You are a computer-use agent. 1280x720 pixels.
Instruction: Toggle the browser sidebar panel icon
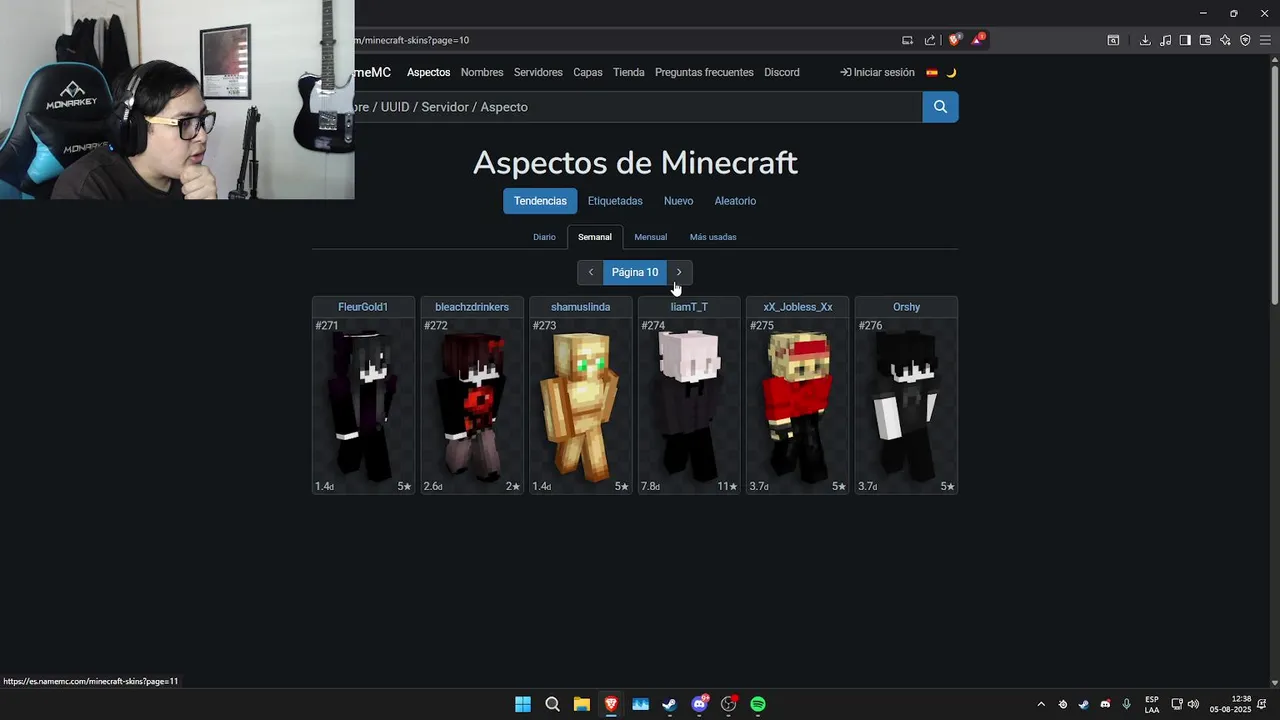tap(1185, 40)
